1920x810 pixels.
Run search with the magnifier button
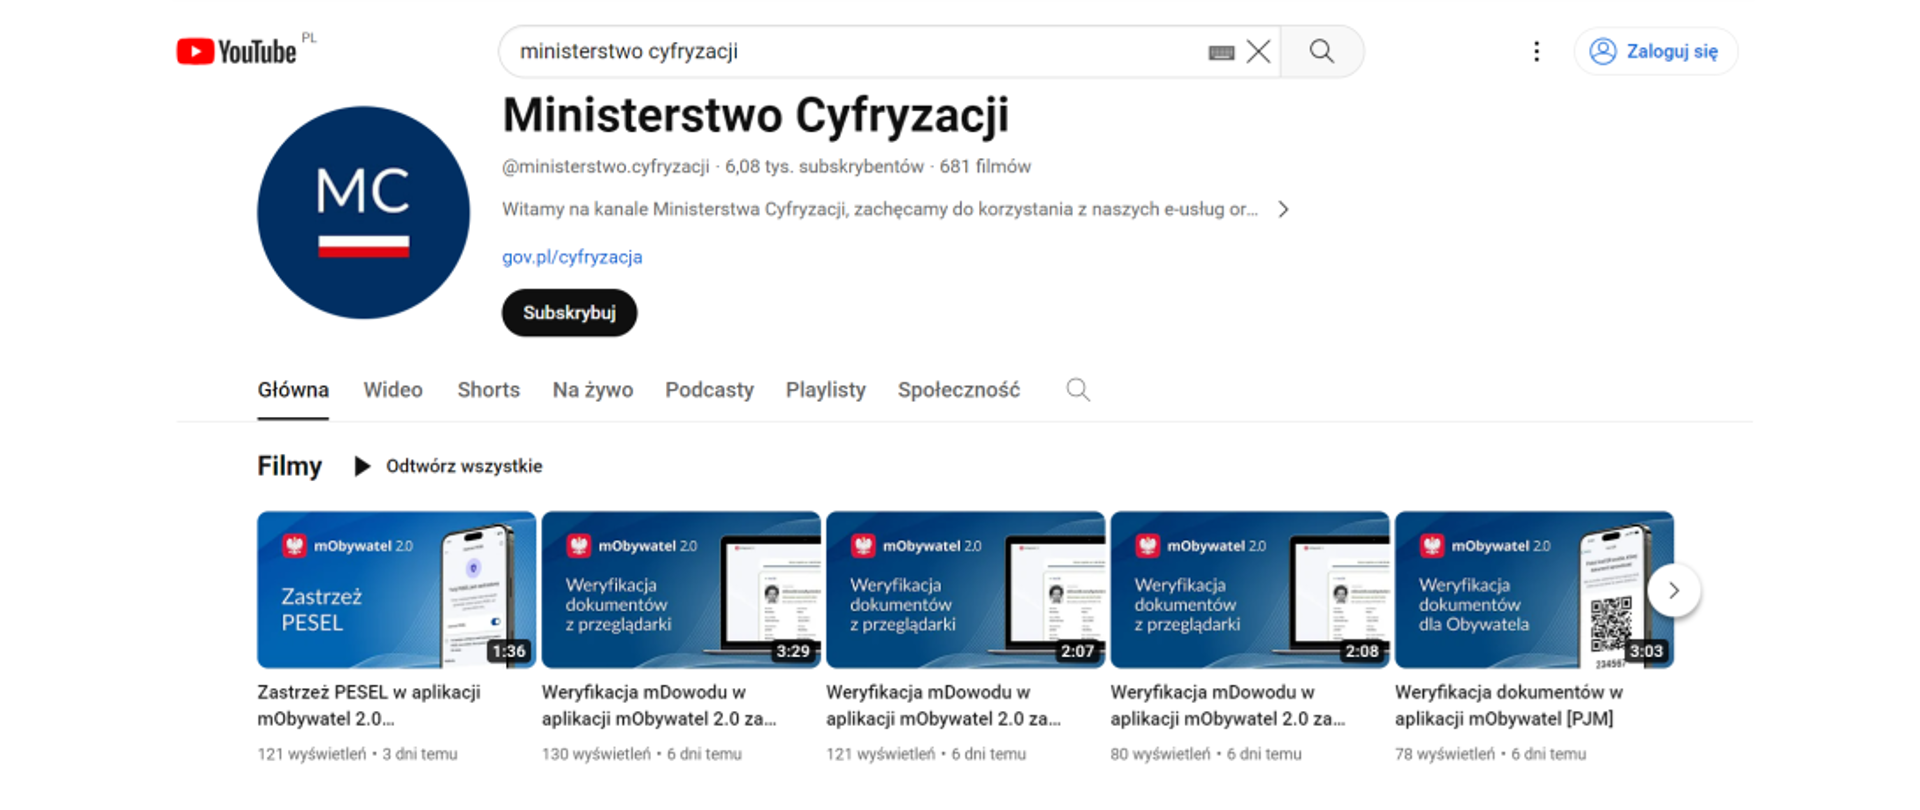pyautogui.click(x=1322, y=51)
